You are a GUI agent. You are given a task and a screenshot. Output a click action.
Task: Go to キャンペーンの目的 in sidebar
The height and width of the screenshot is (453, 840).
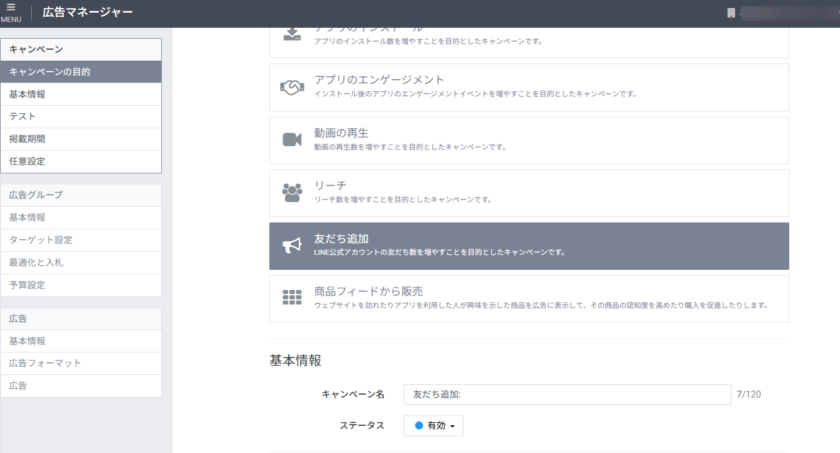pyautogui.click(x=80, y=72)
